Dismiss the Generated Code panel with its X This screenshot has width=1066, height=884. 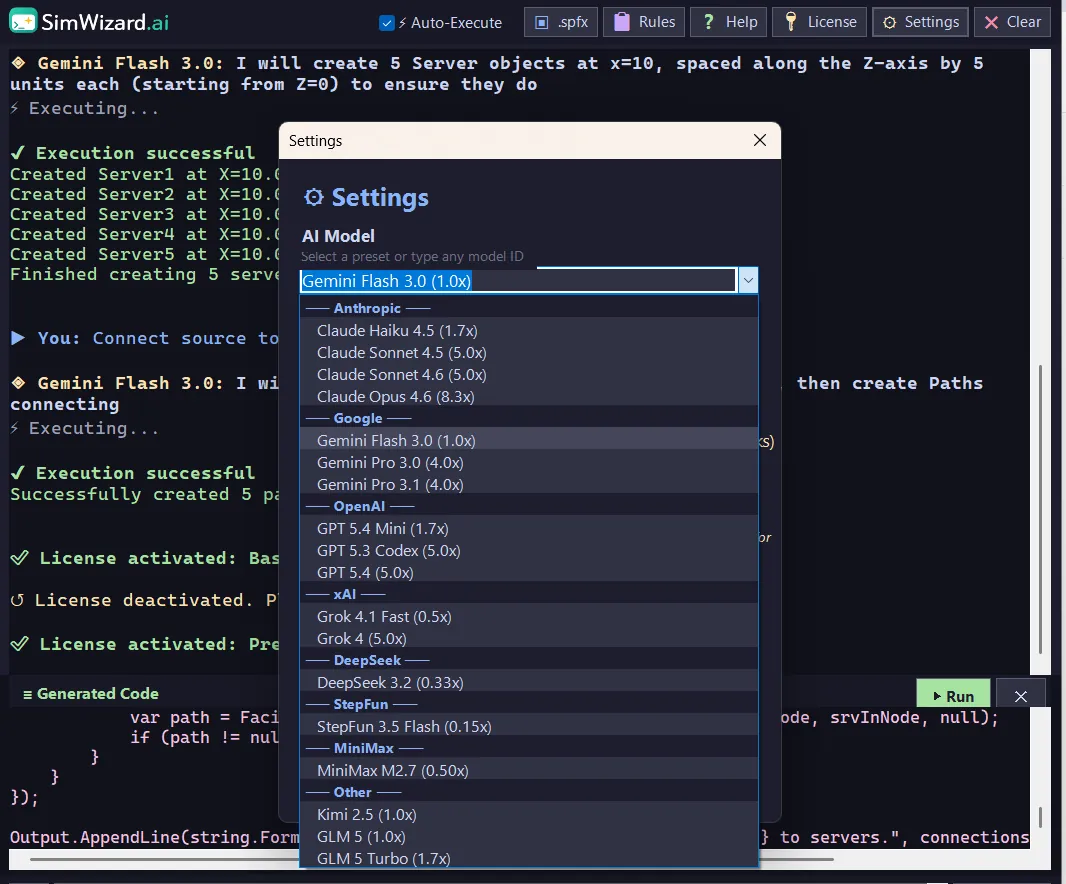click(x=1021, y=694)
